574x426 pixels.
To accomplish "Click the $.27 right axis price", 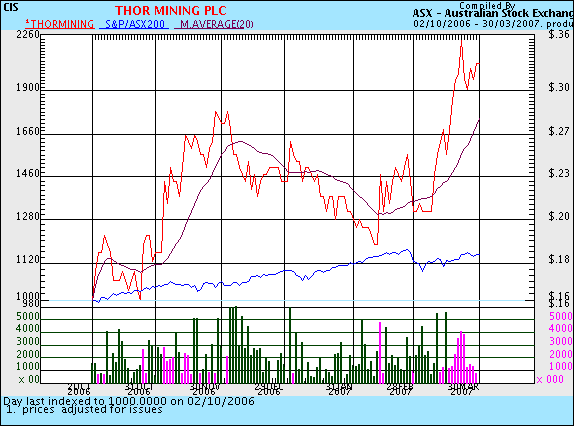I will coord(559,131).
